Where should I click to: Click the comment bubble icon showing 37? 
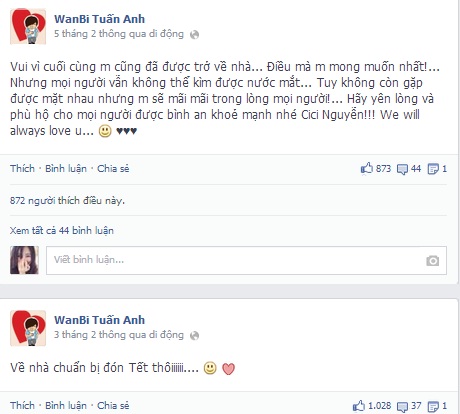coord(402,407)
